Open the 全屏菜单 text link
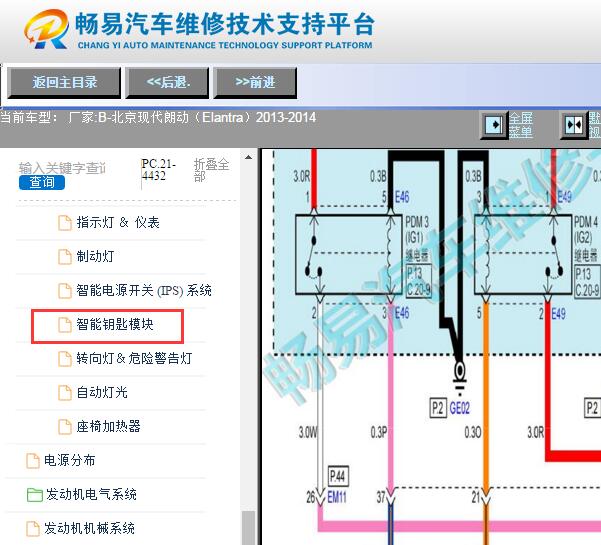The image size is (601, 545). coord(521,125)
